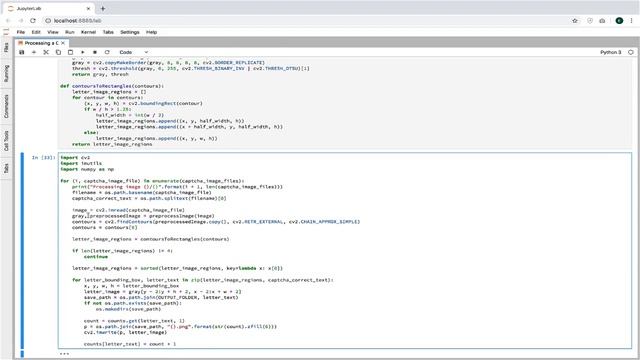Click the 'image = cv2.imread(captcha_image_file)' line
640x360 pixels.
tap(128, 210)
